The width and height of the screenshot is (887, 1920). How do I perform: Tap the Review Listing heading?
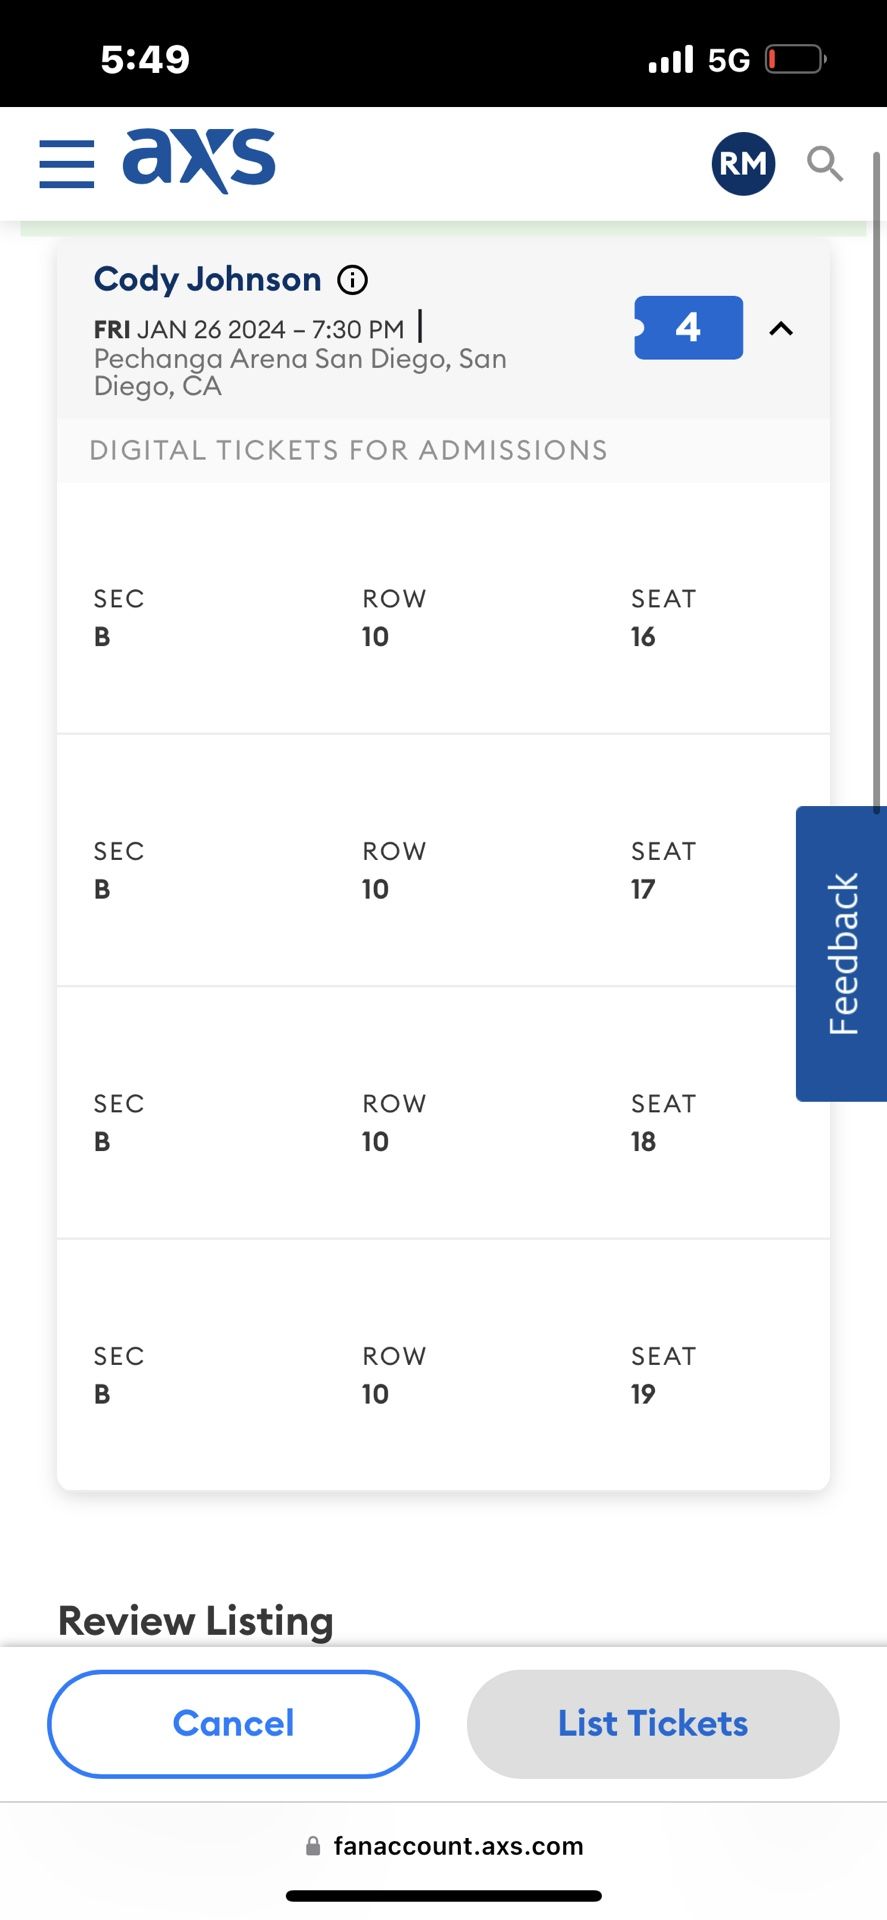point(196,1621)
